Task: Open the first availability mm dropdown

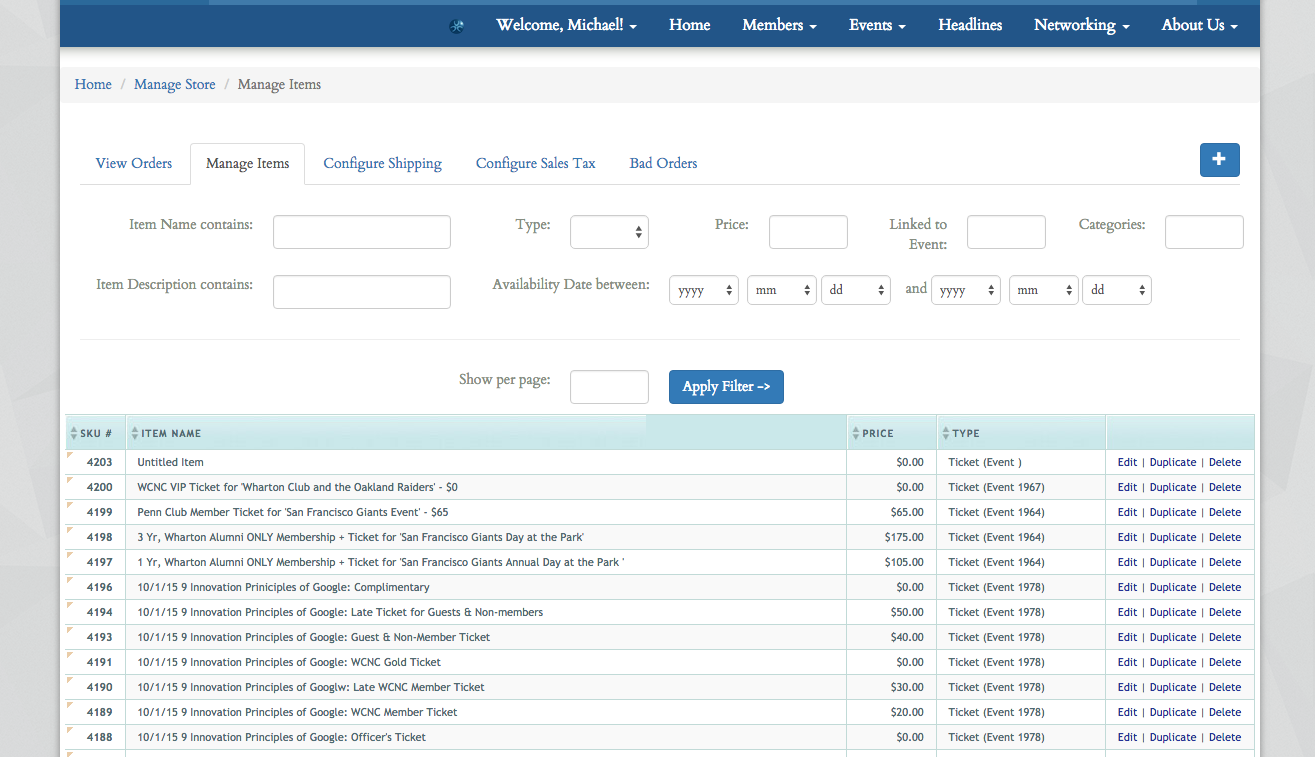Action: (782, 290)
